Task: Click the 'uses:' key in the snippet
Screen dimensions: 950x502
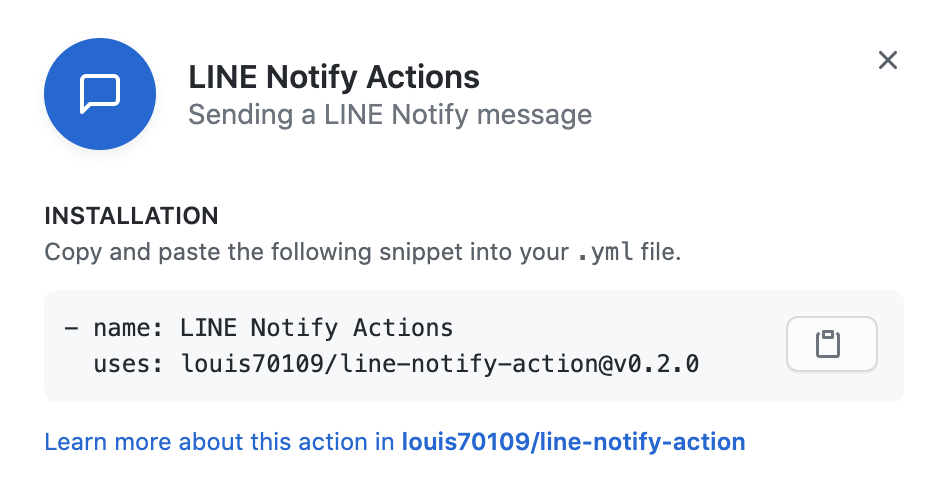Action: pos(128,364)
